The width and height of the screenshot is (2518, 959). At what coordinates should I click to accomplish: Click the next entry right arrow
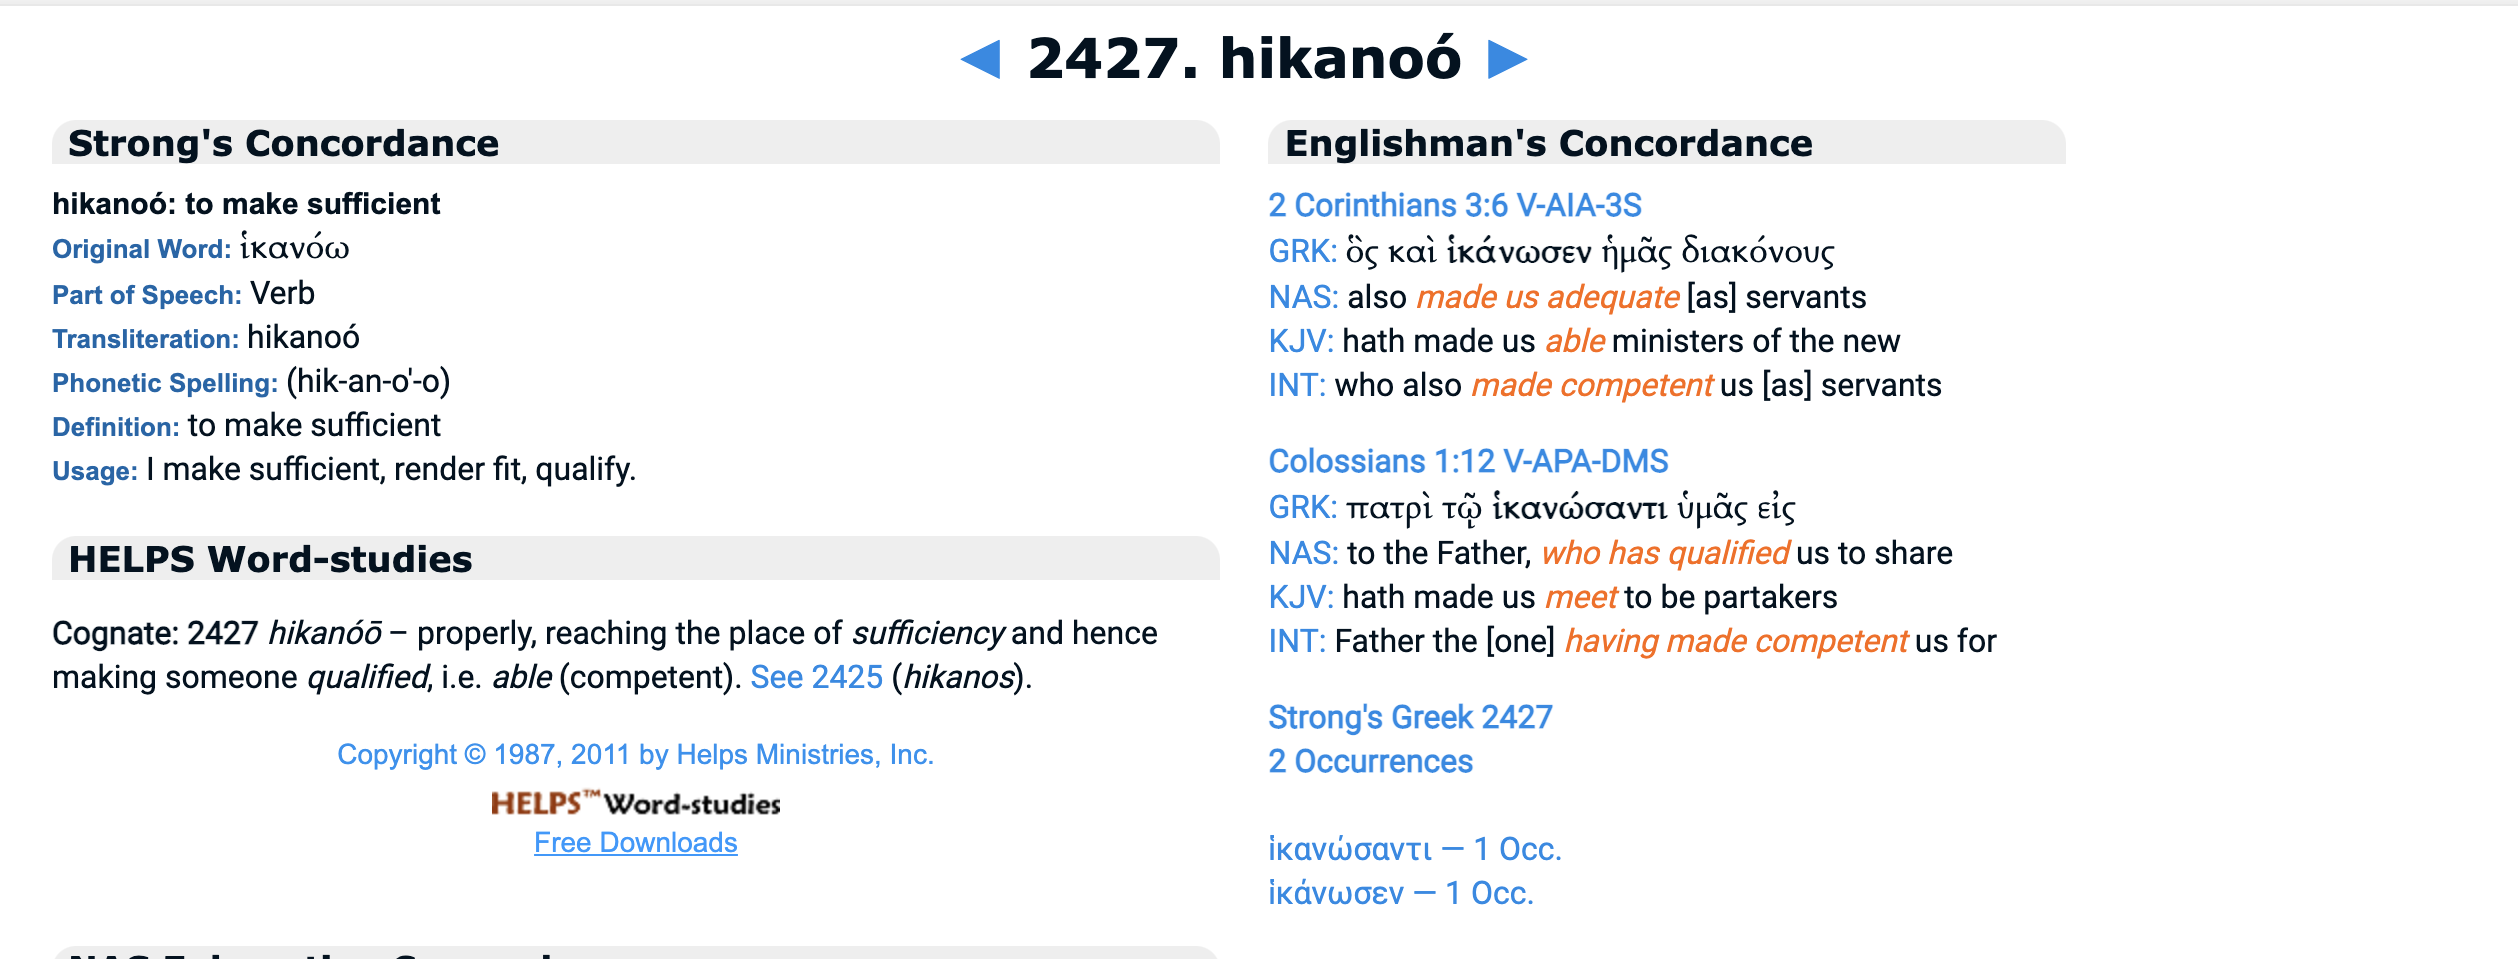pyautogui.click(x=1507, y=59)
